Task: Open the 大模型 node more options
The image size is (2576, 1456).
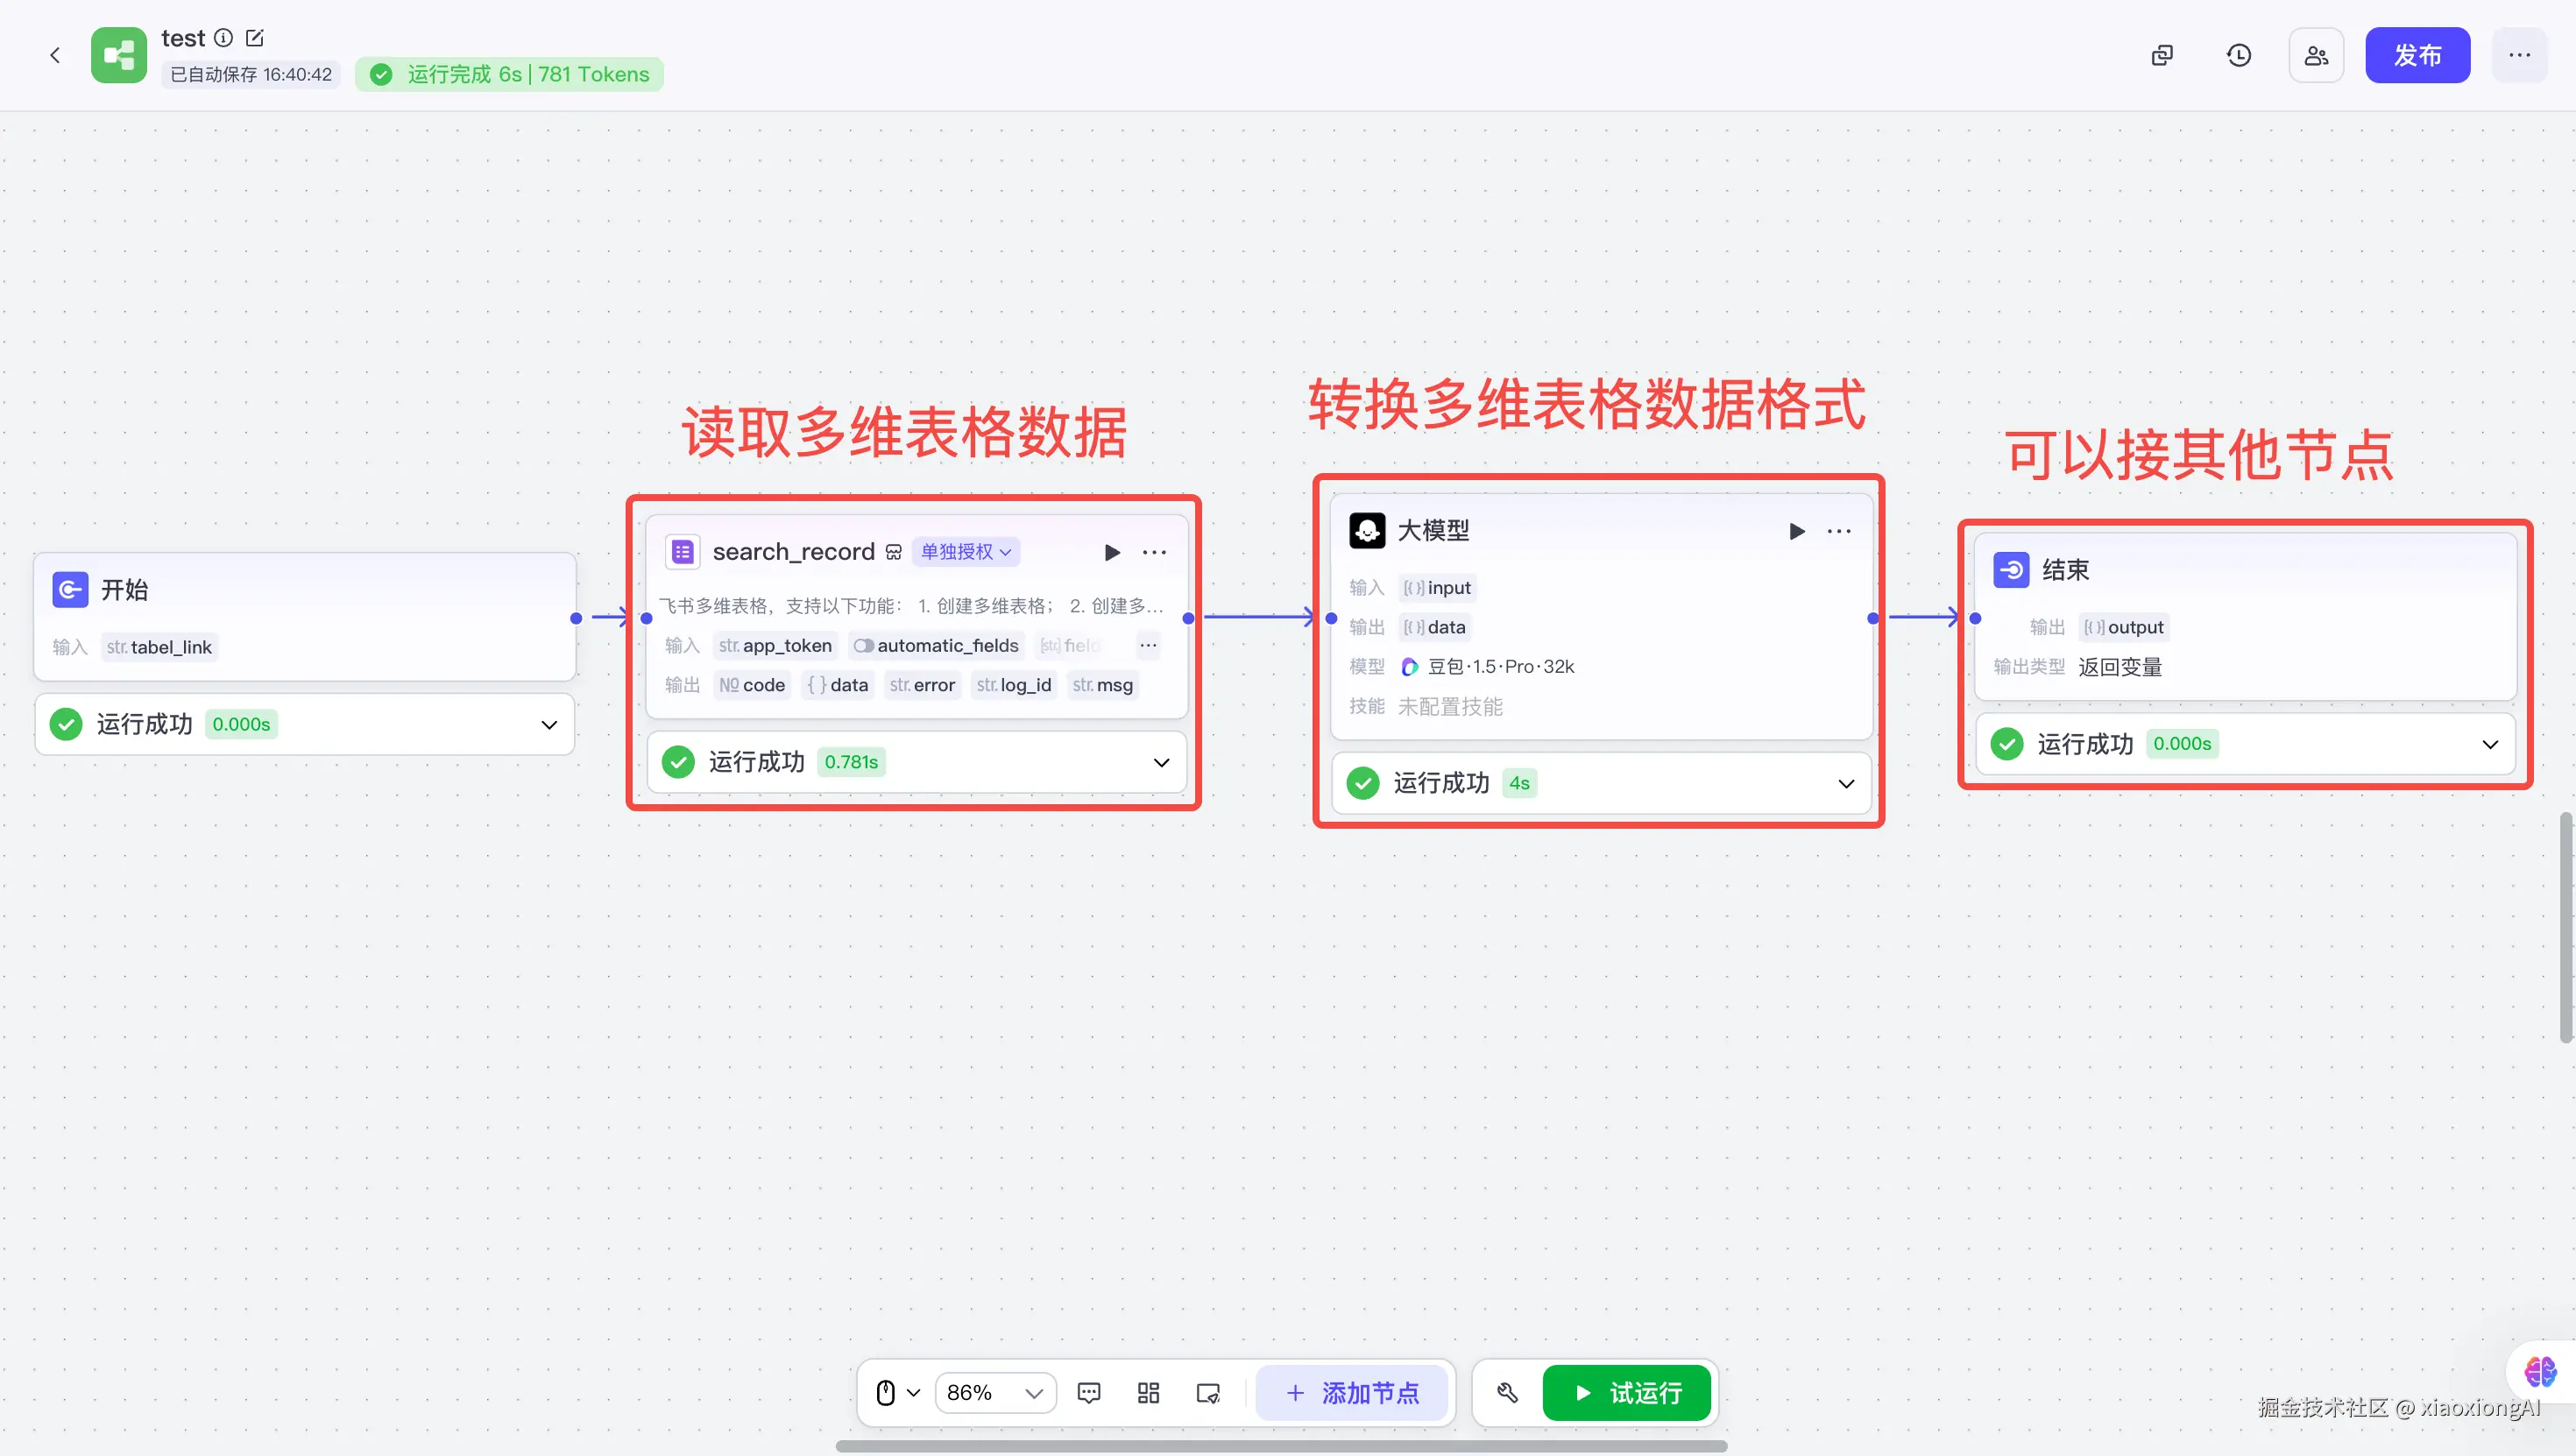Action: click(x=1839, y=531)
